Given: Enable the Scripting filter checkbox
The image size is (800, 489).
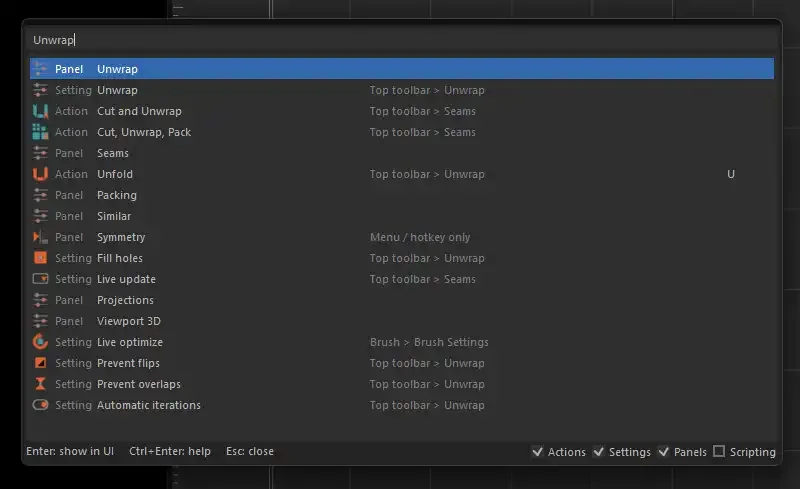Looking at the screenshot, I should (x=719, y=452).
